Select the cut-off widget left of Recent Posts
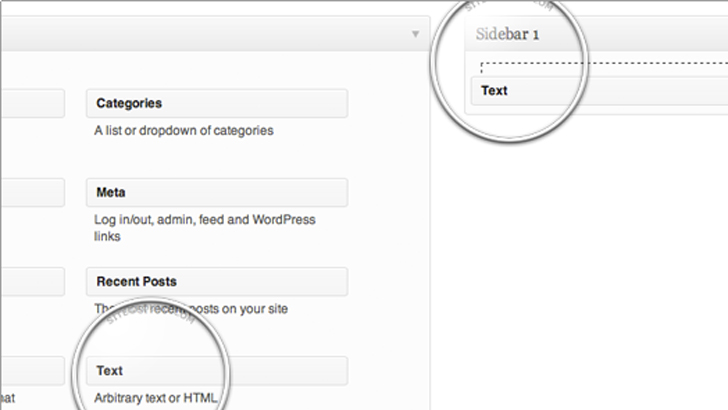728x410 pixels. coord(32,282)
